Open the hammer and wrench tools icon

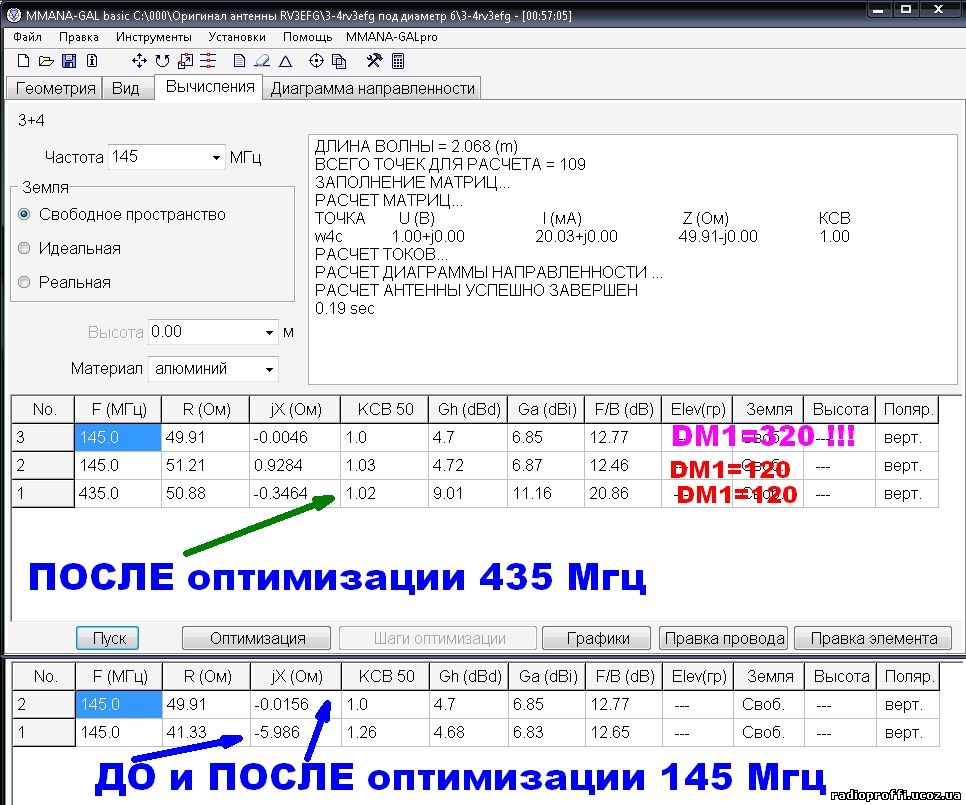point(374,60)
